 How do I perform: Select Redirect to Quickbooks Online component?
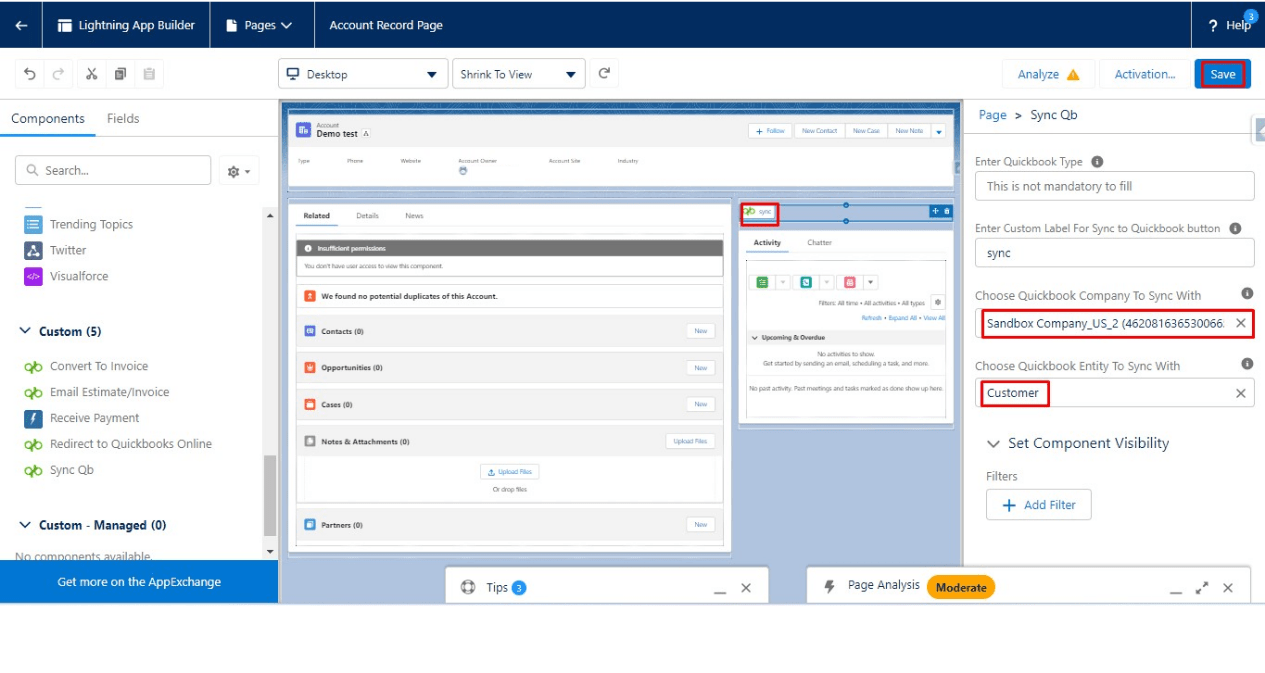point(118,444)
